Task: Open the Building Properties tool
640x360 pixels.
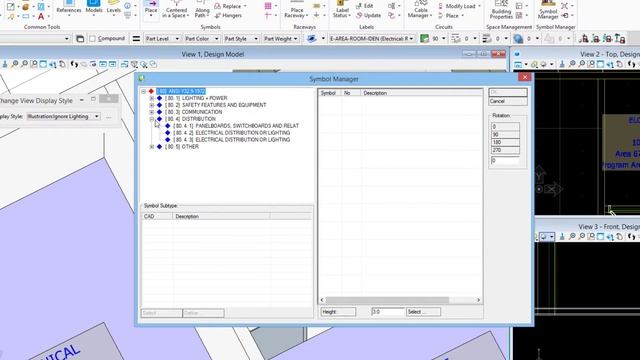Action: (x=501, y=10)
